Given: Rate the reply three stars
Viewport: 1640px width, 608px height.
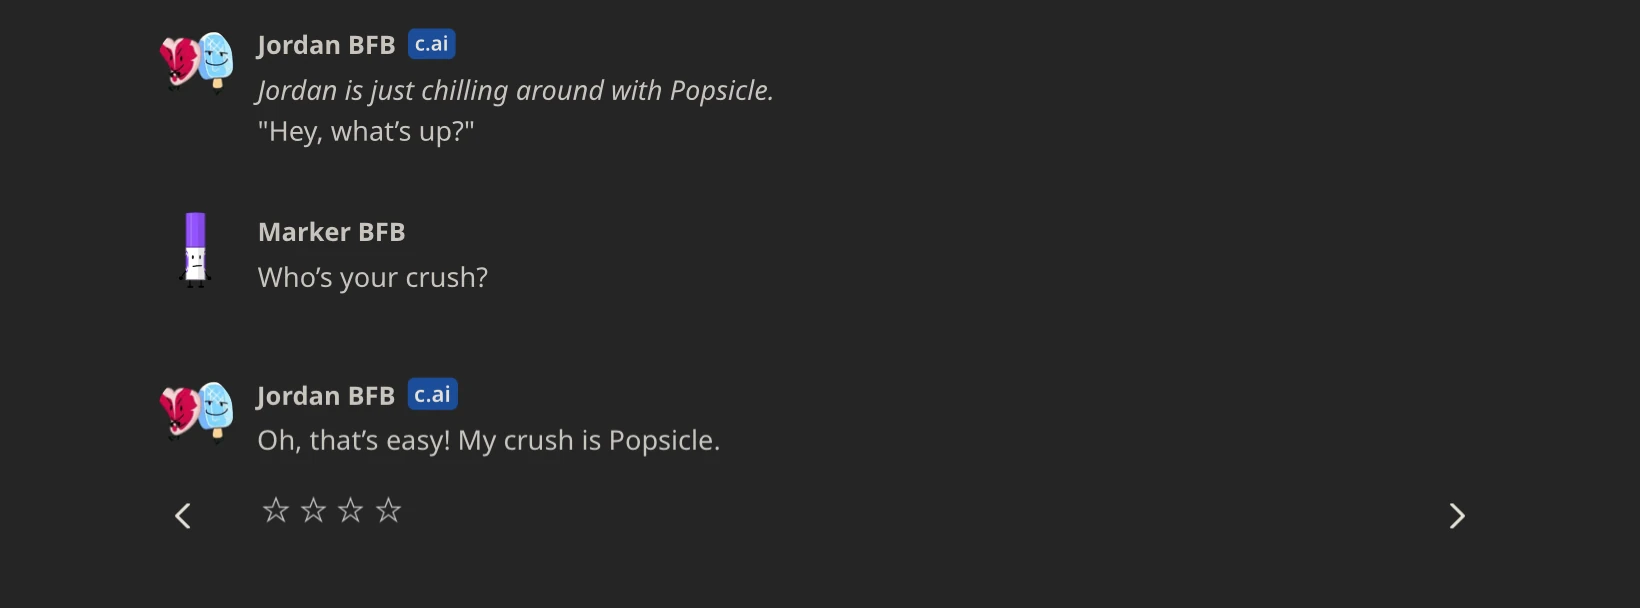Looking at the screenshot, I should (350, 511).
